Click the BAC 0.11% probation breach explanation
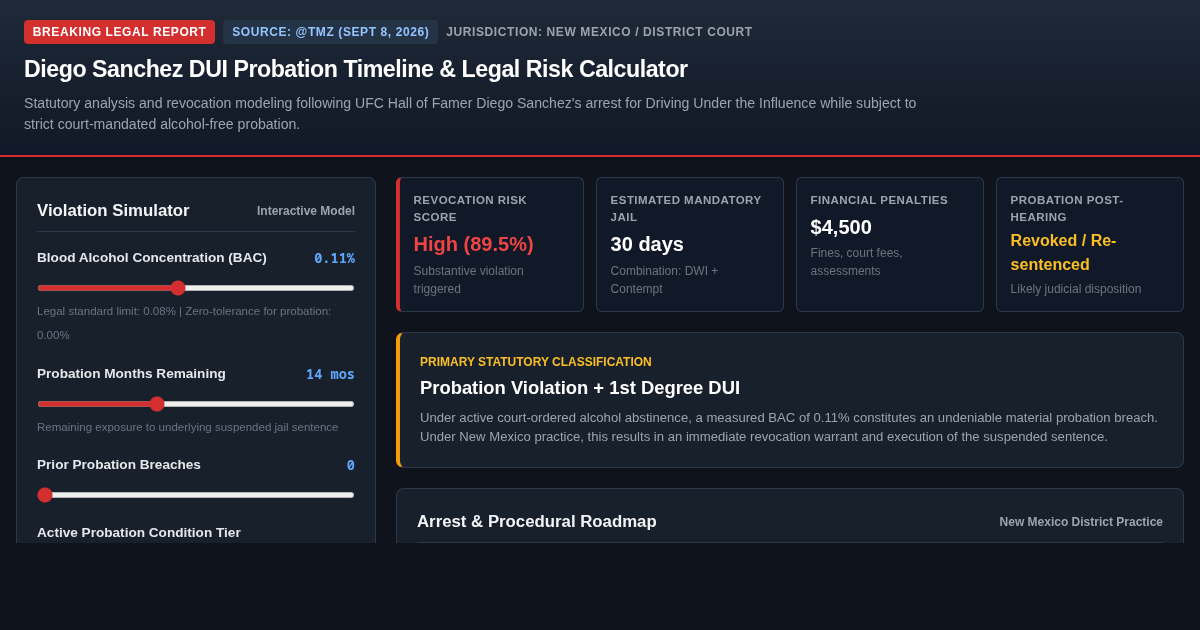 click(789, 427)
